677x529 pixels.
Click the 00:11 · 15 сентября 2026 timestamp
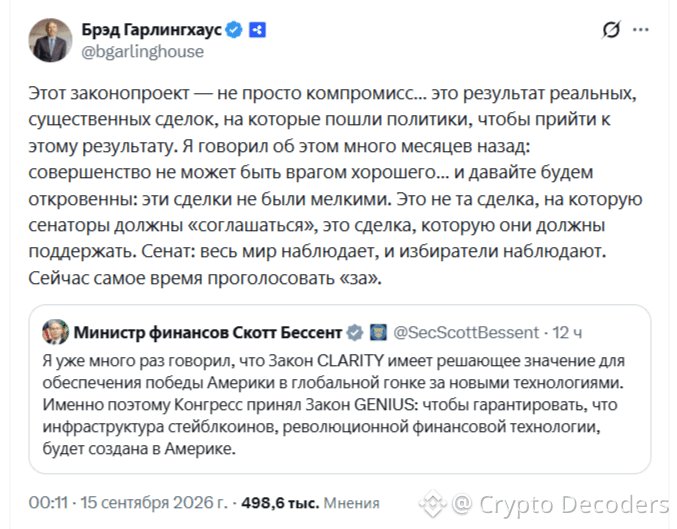[x=128, y=503]
